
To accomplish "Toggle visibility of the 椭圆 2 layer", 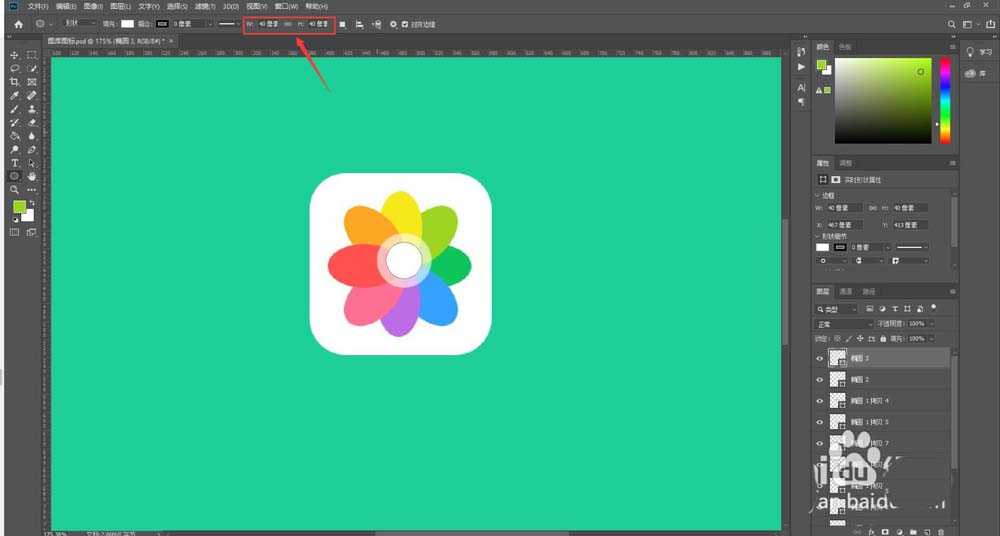I will point(820,380).
